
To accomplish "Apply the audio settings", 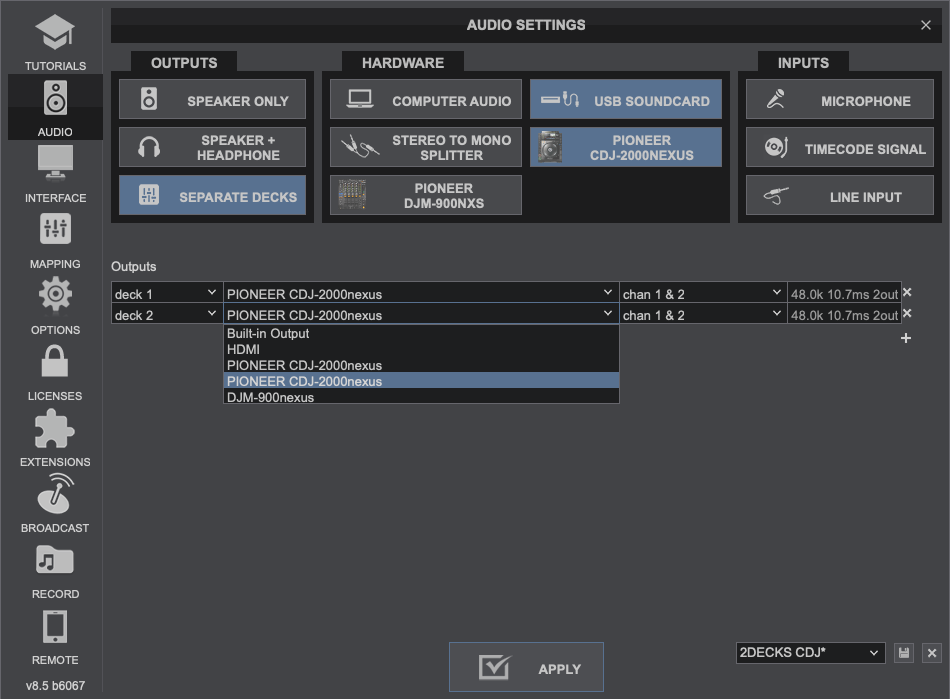I will pos(526,667).
